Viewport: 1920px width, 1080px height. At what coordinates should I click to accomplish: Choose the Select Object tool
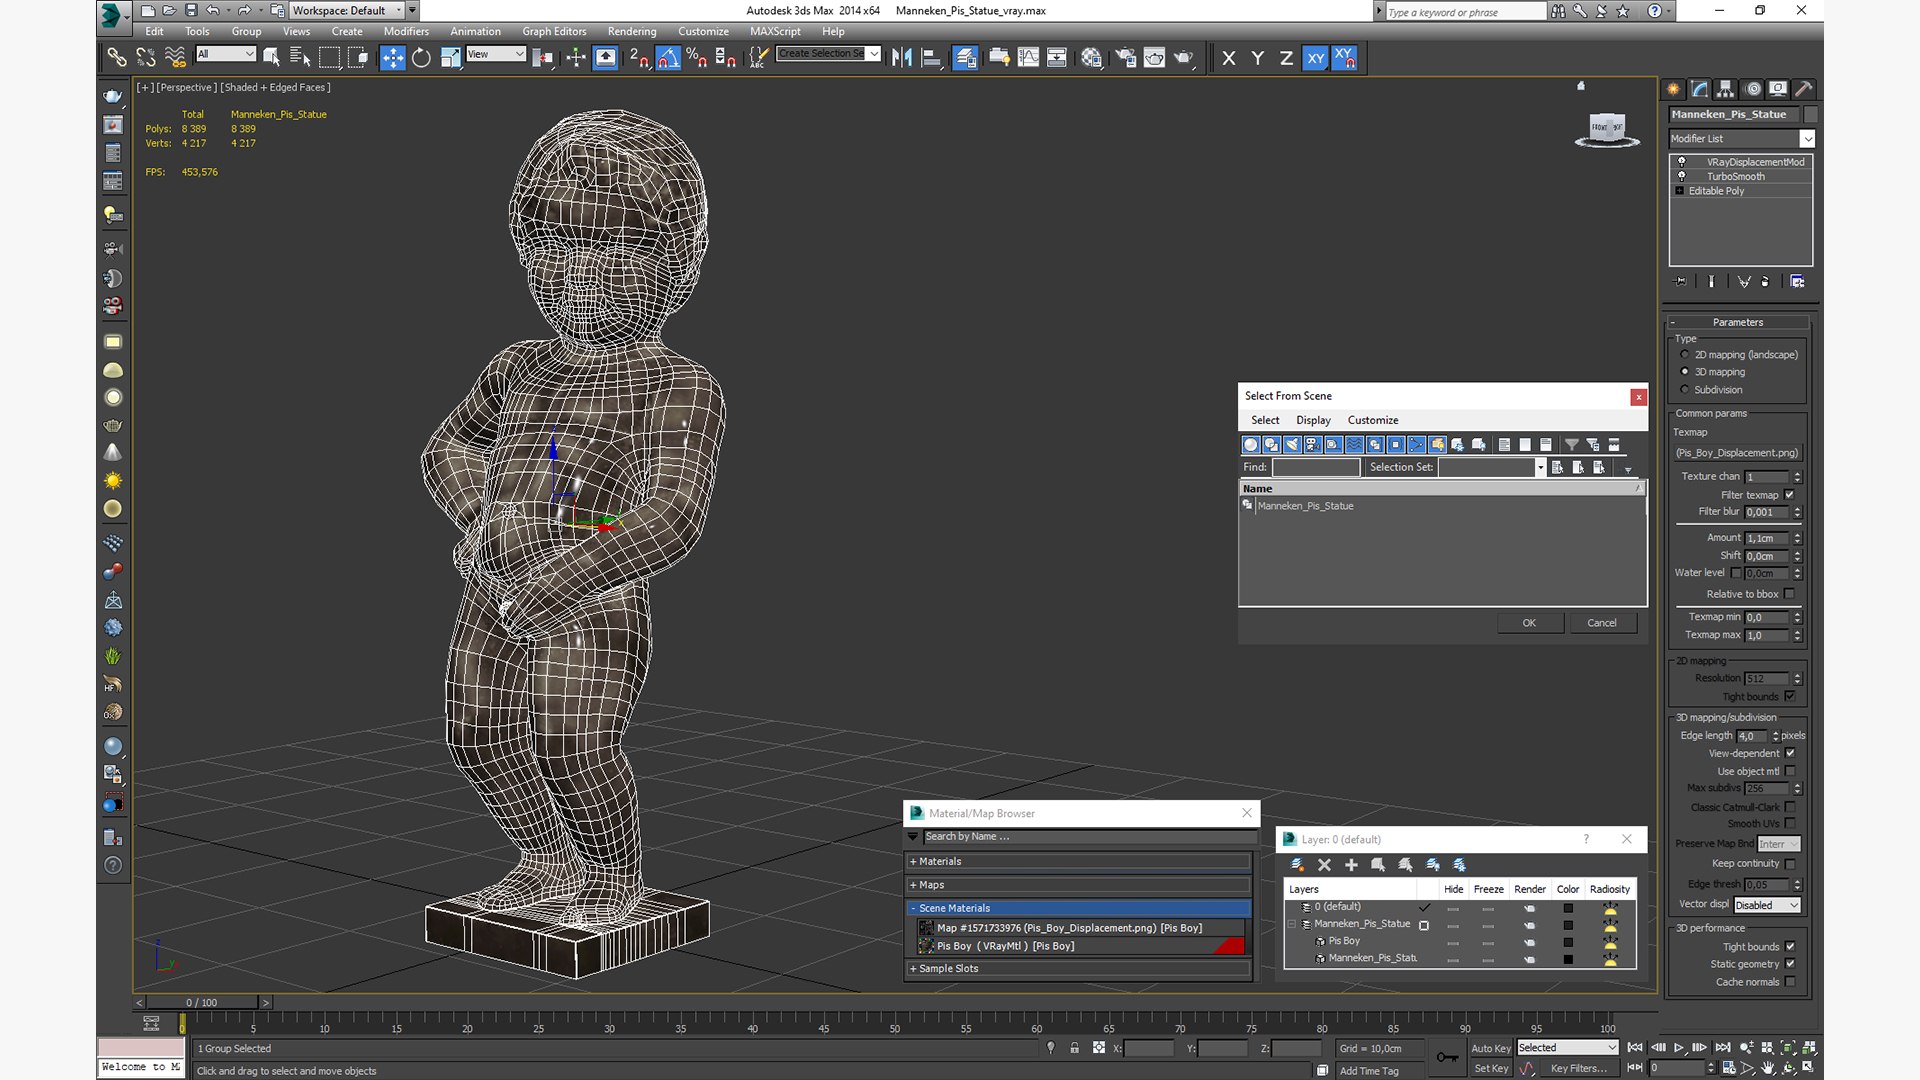click(271, 58)
